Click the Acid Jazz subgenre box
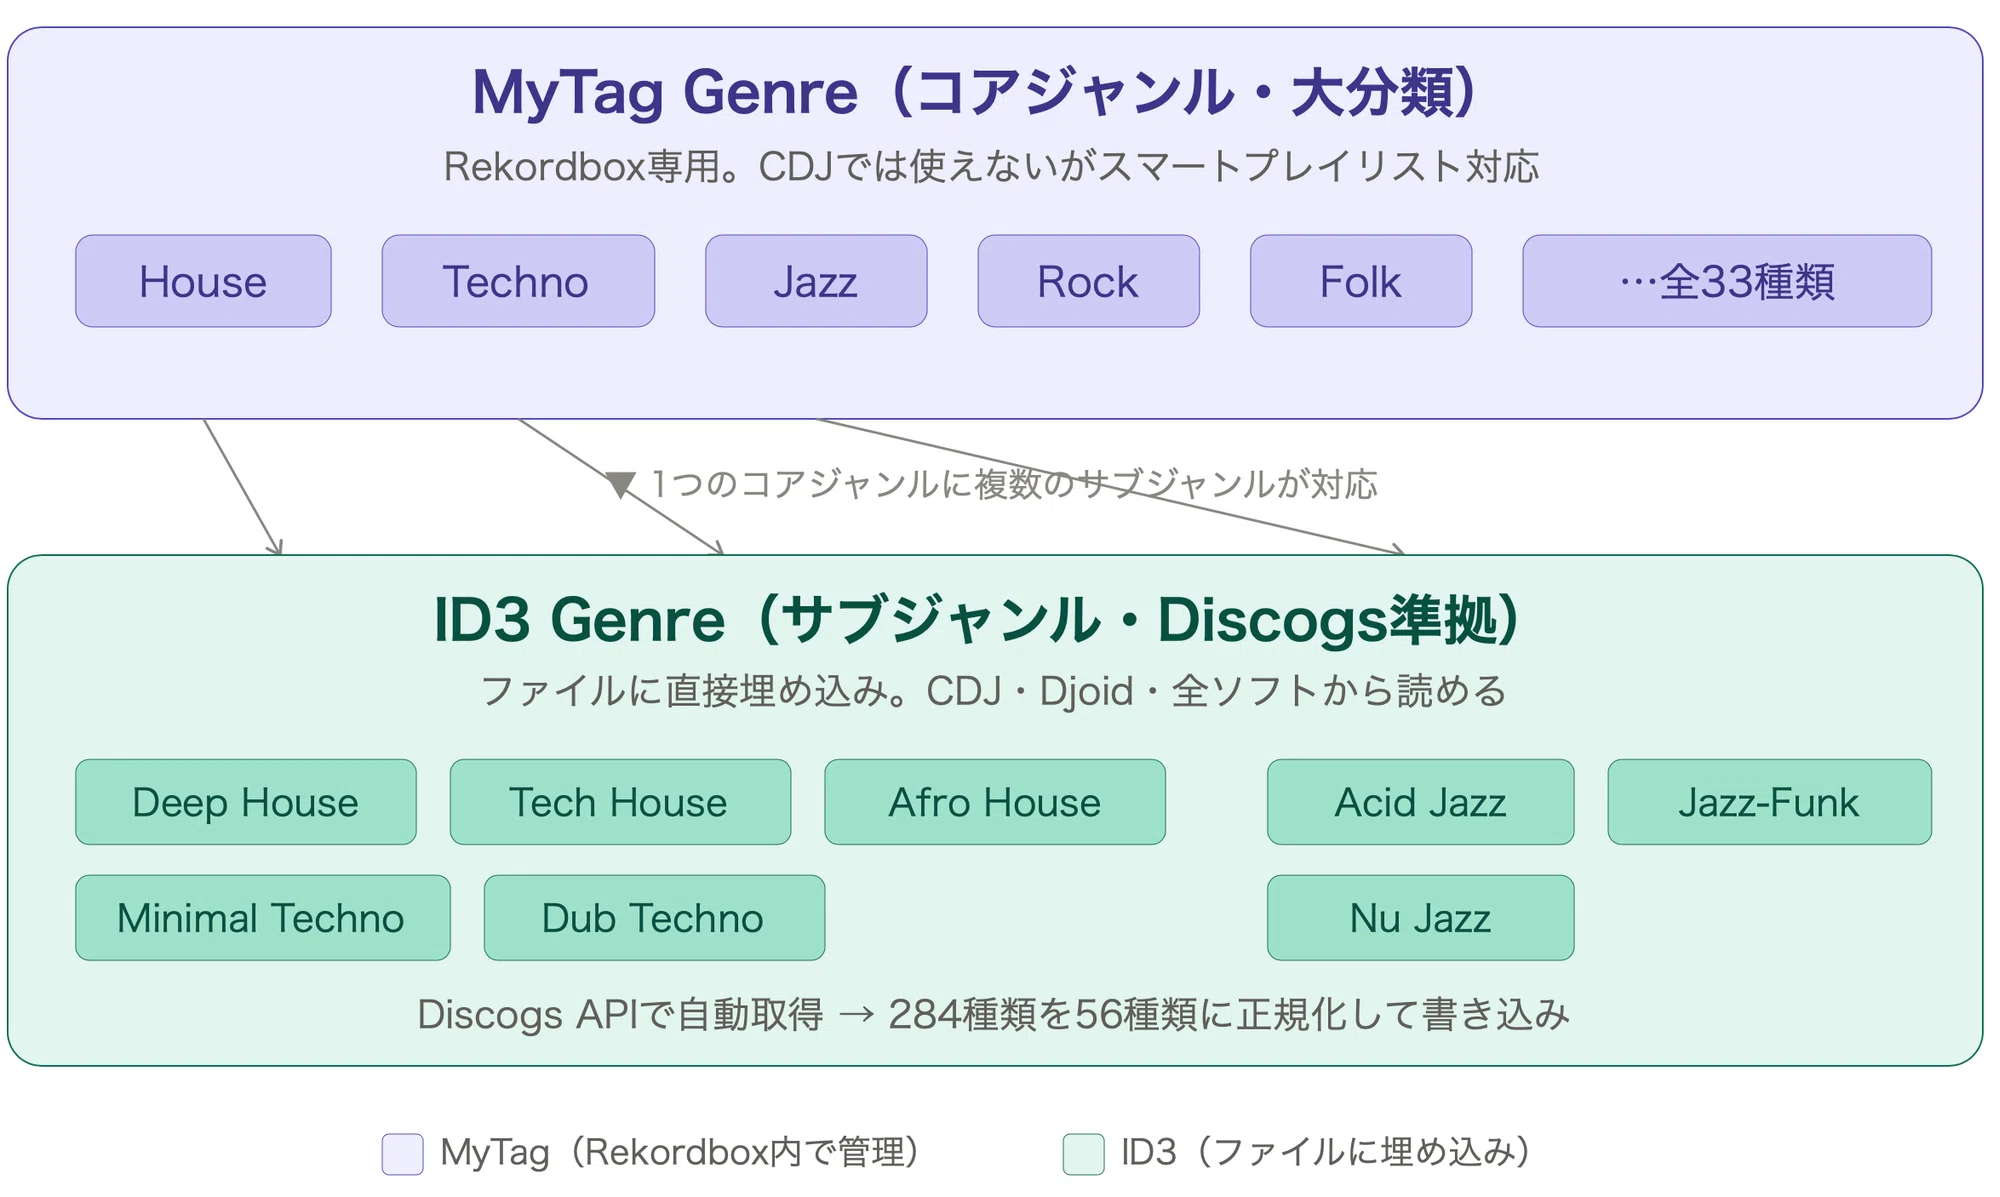Screen dimensions: 2000x1197 [1421, 802]
